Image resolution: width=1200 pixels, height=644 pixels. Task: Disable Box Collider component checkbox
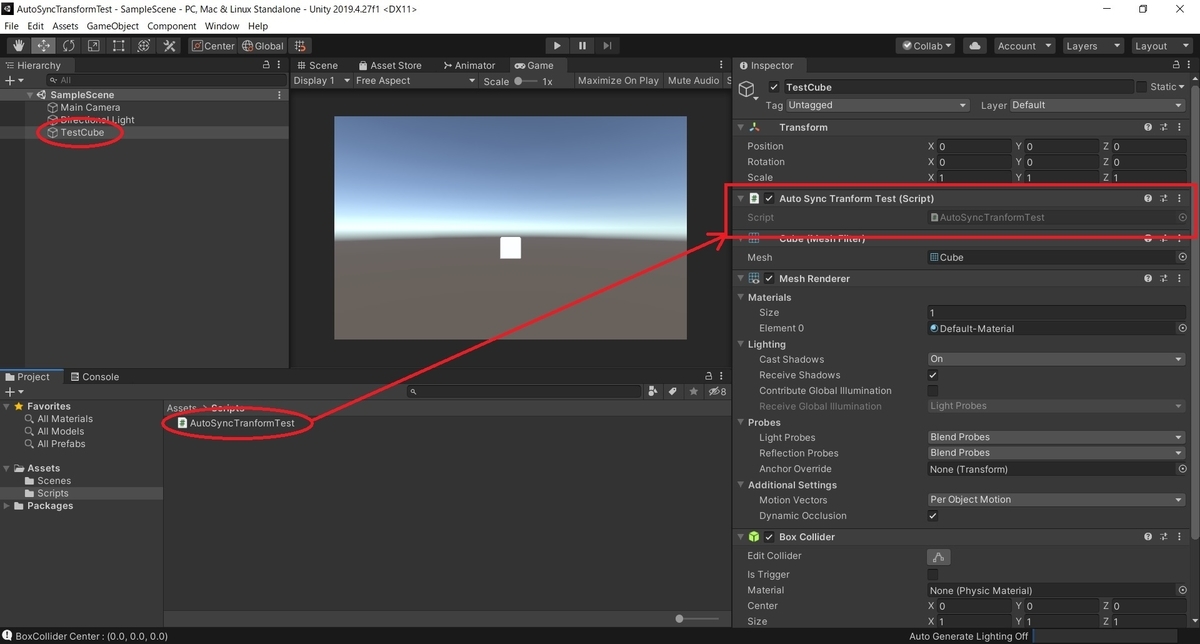point(769,537)
